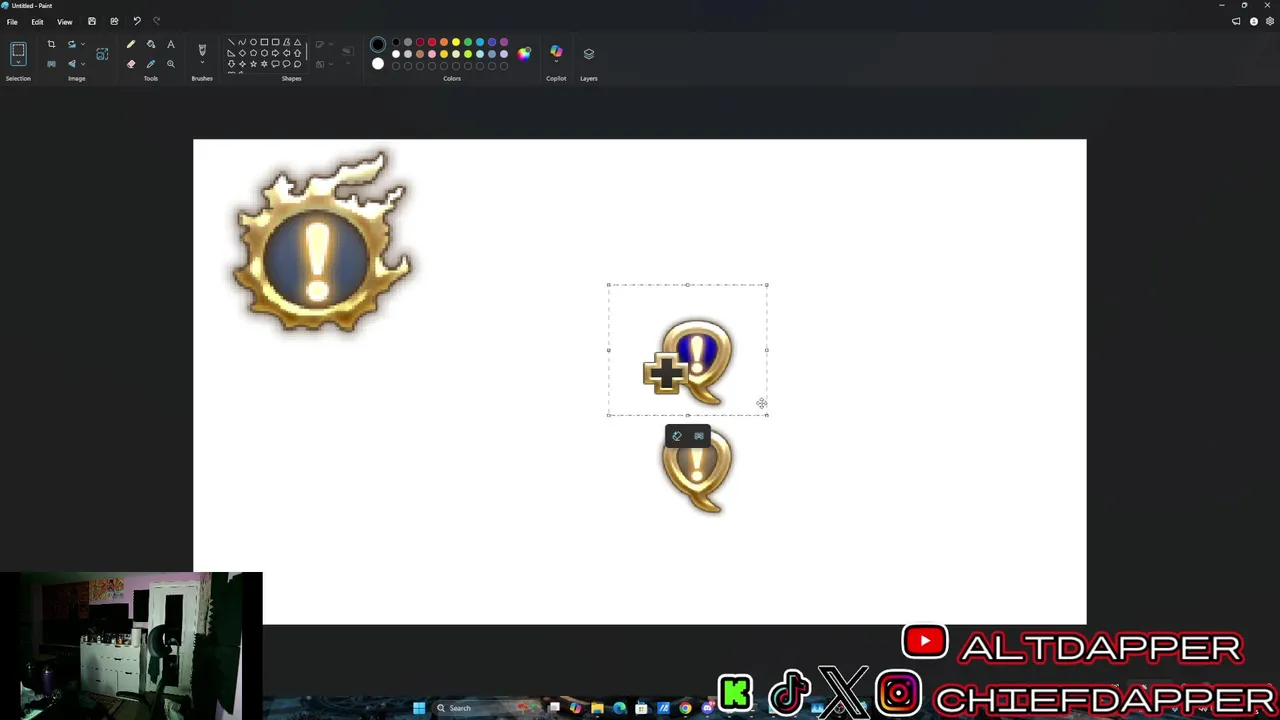Click the Copilot icon
The height and width of the screenshot is (720, 1280).
pyautogui.click(x=556, y=50)
